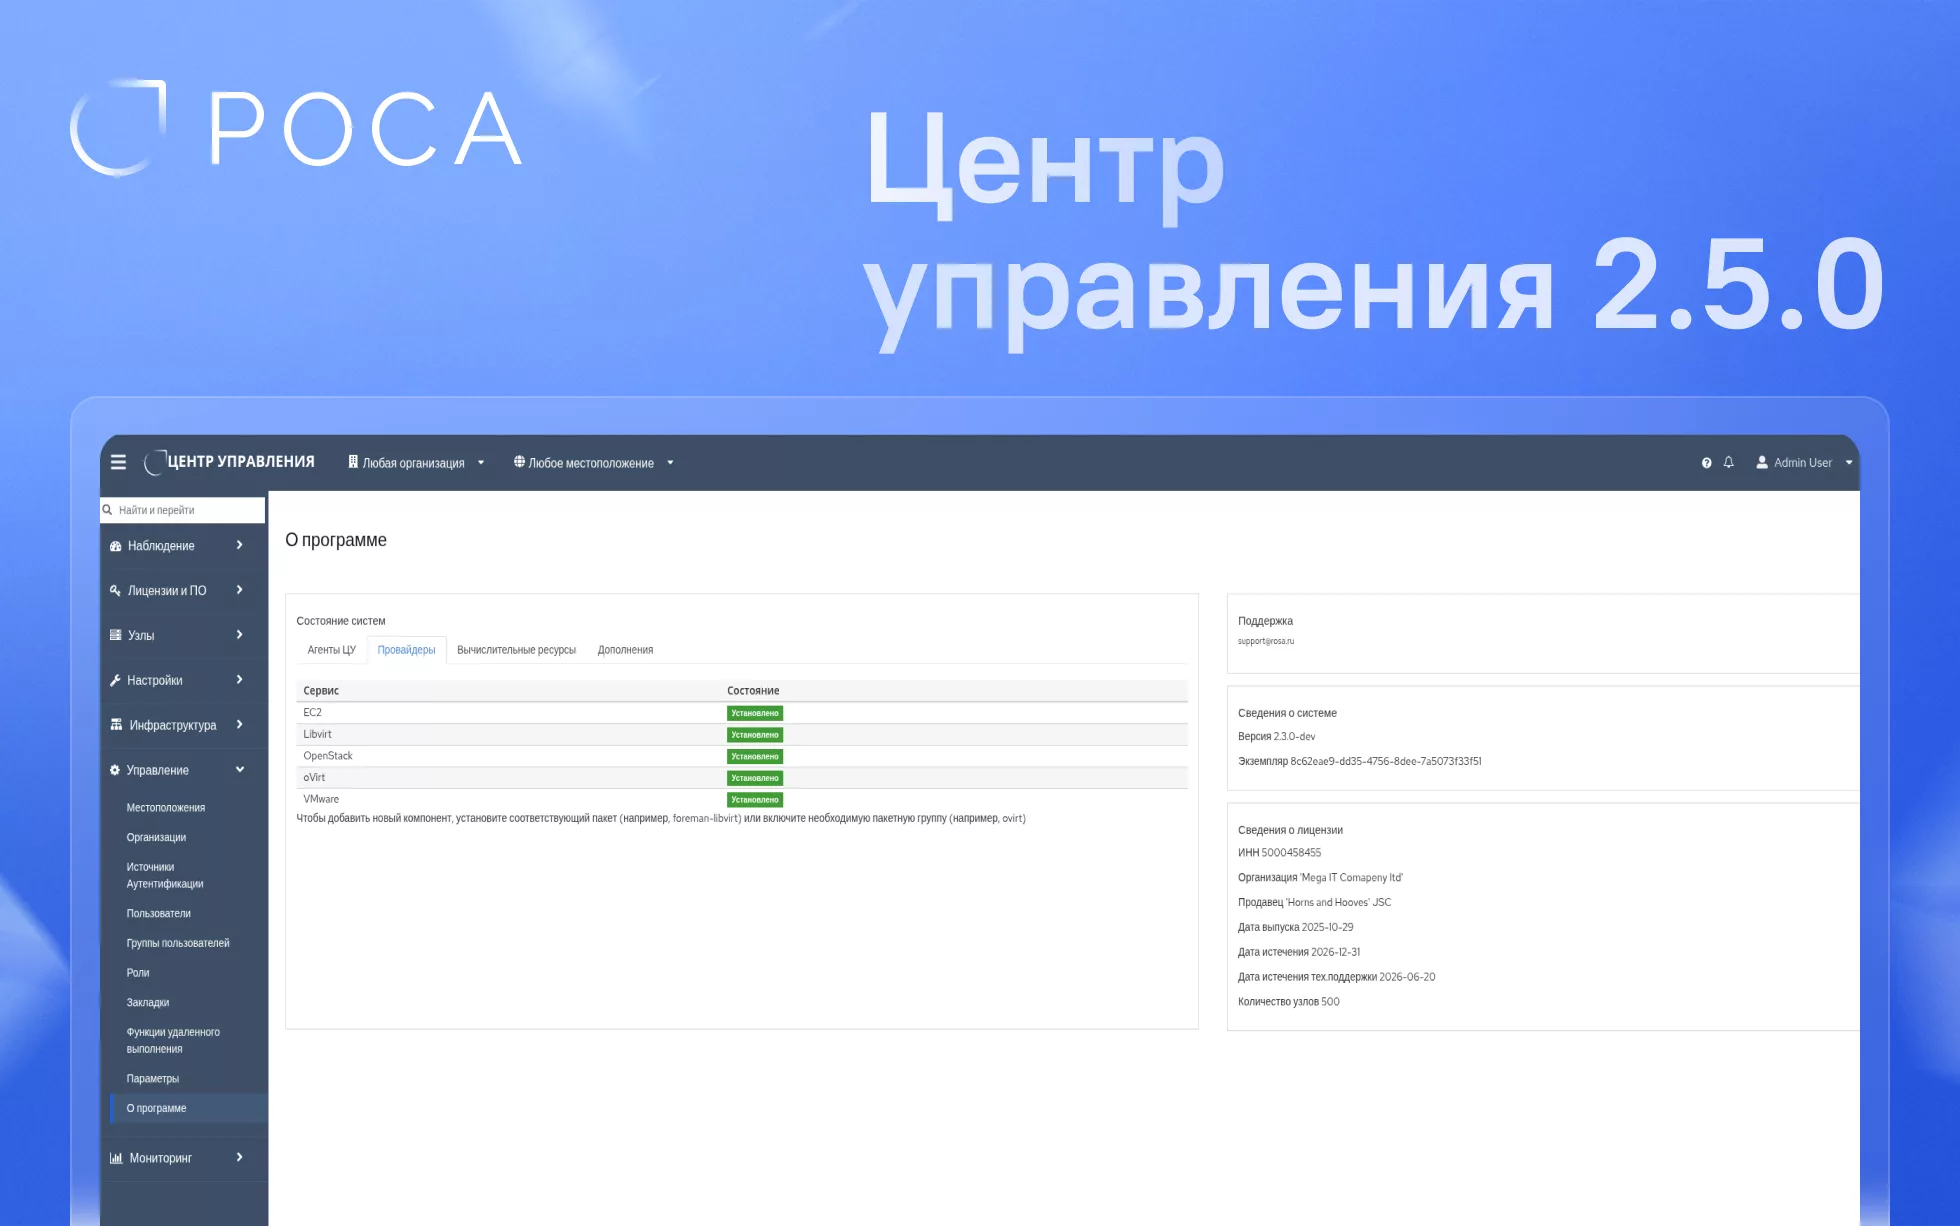This screenshot has width=1960, height=1226.
Task: Switch to the Вычислительные ресурсы tab
Action: (516, 649)
